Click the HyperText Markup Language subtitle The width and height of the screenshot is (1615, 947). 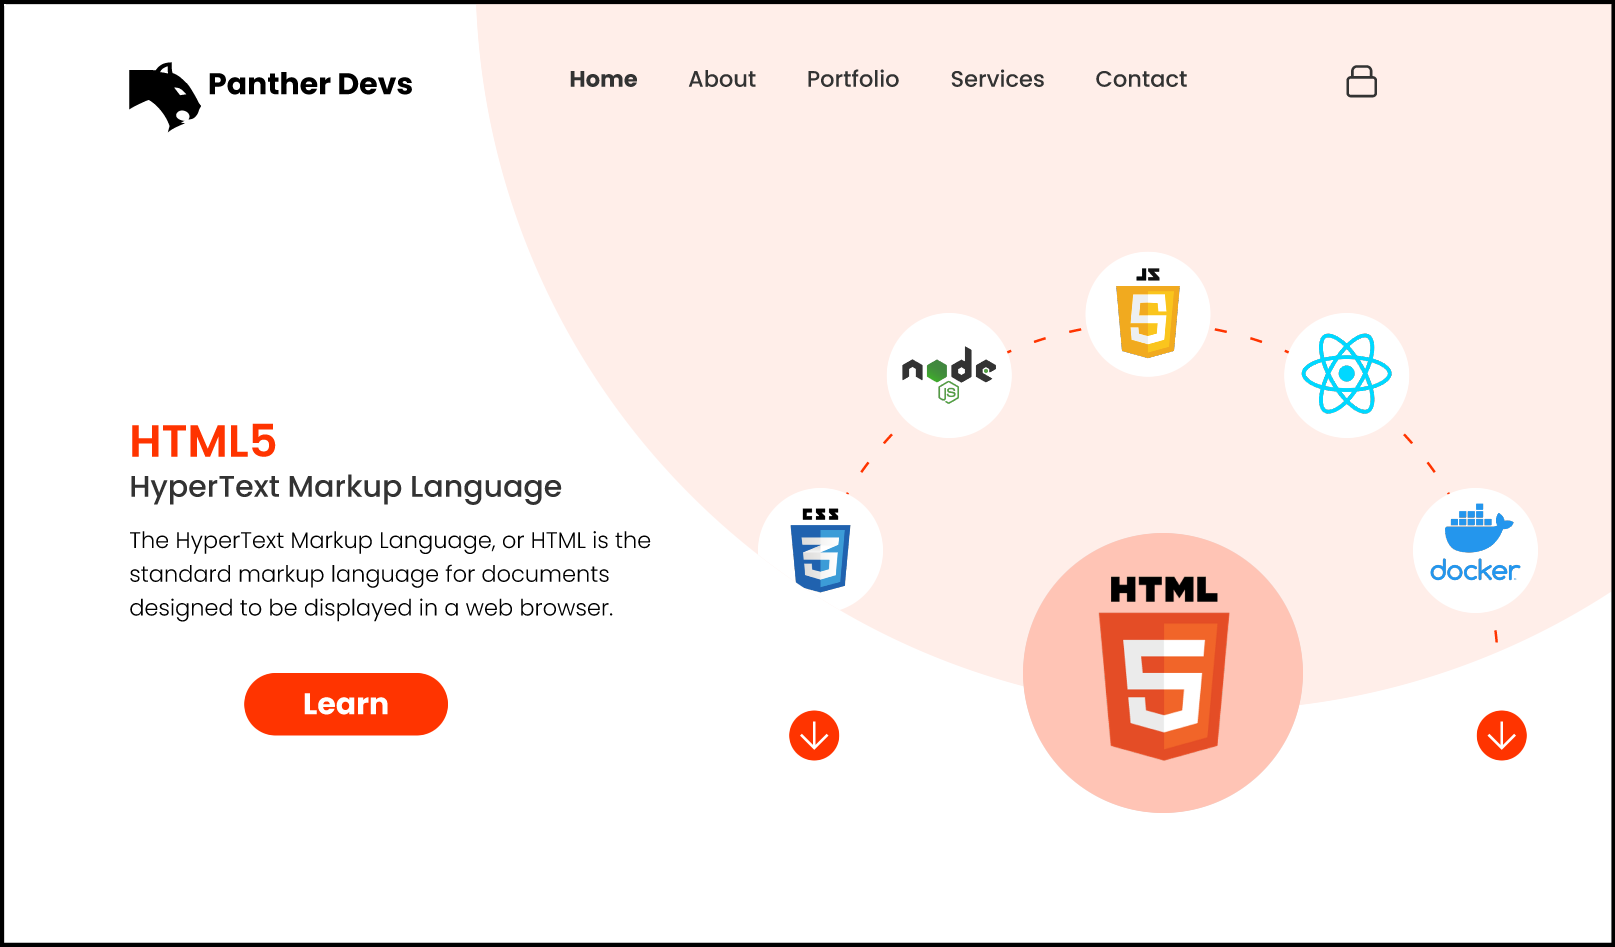coord(345,487)
